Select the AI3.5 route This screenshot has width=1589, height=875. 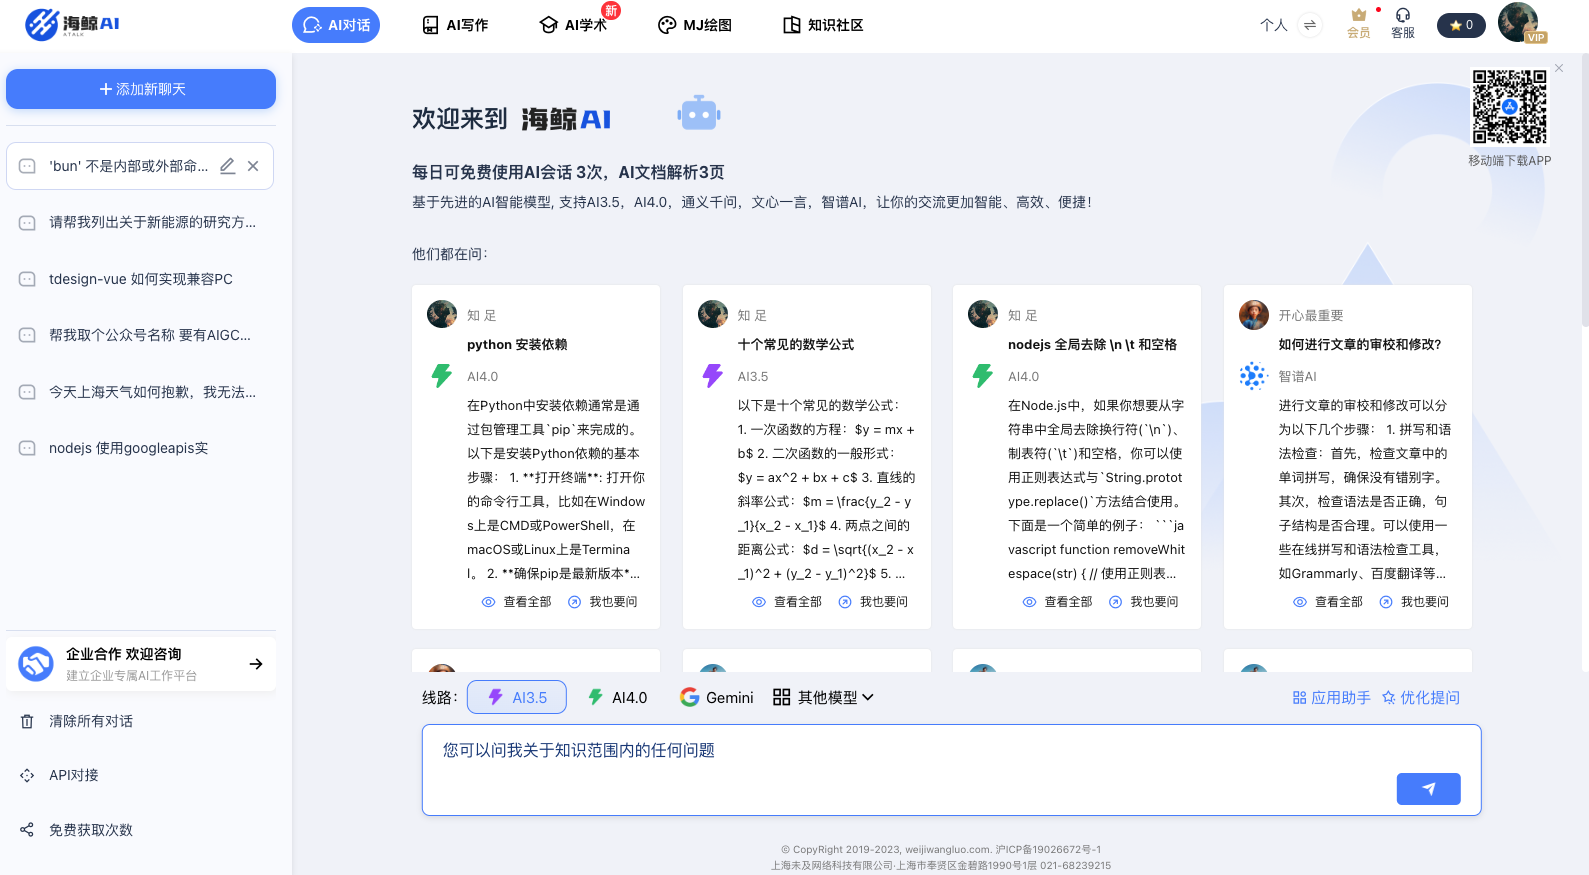coord(517,697)
